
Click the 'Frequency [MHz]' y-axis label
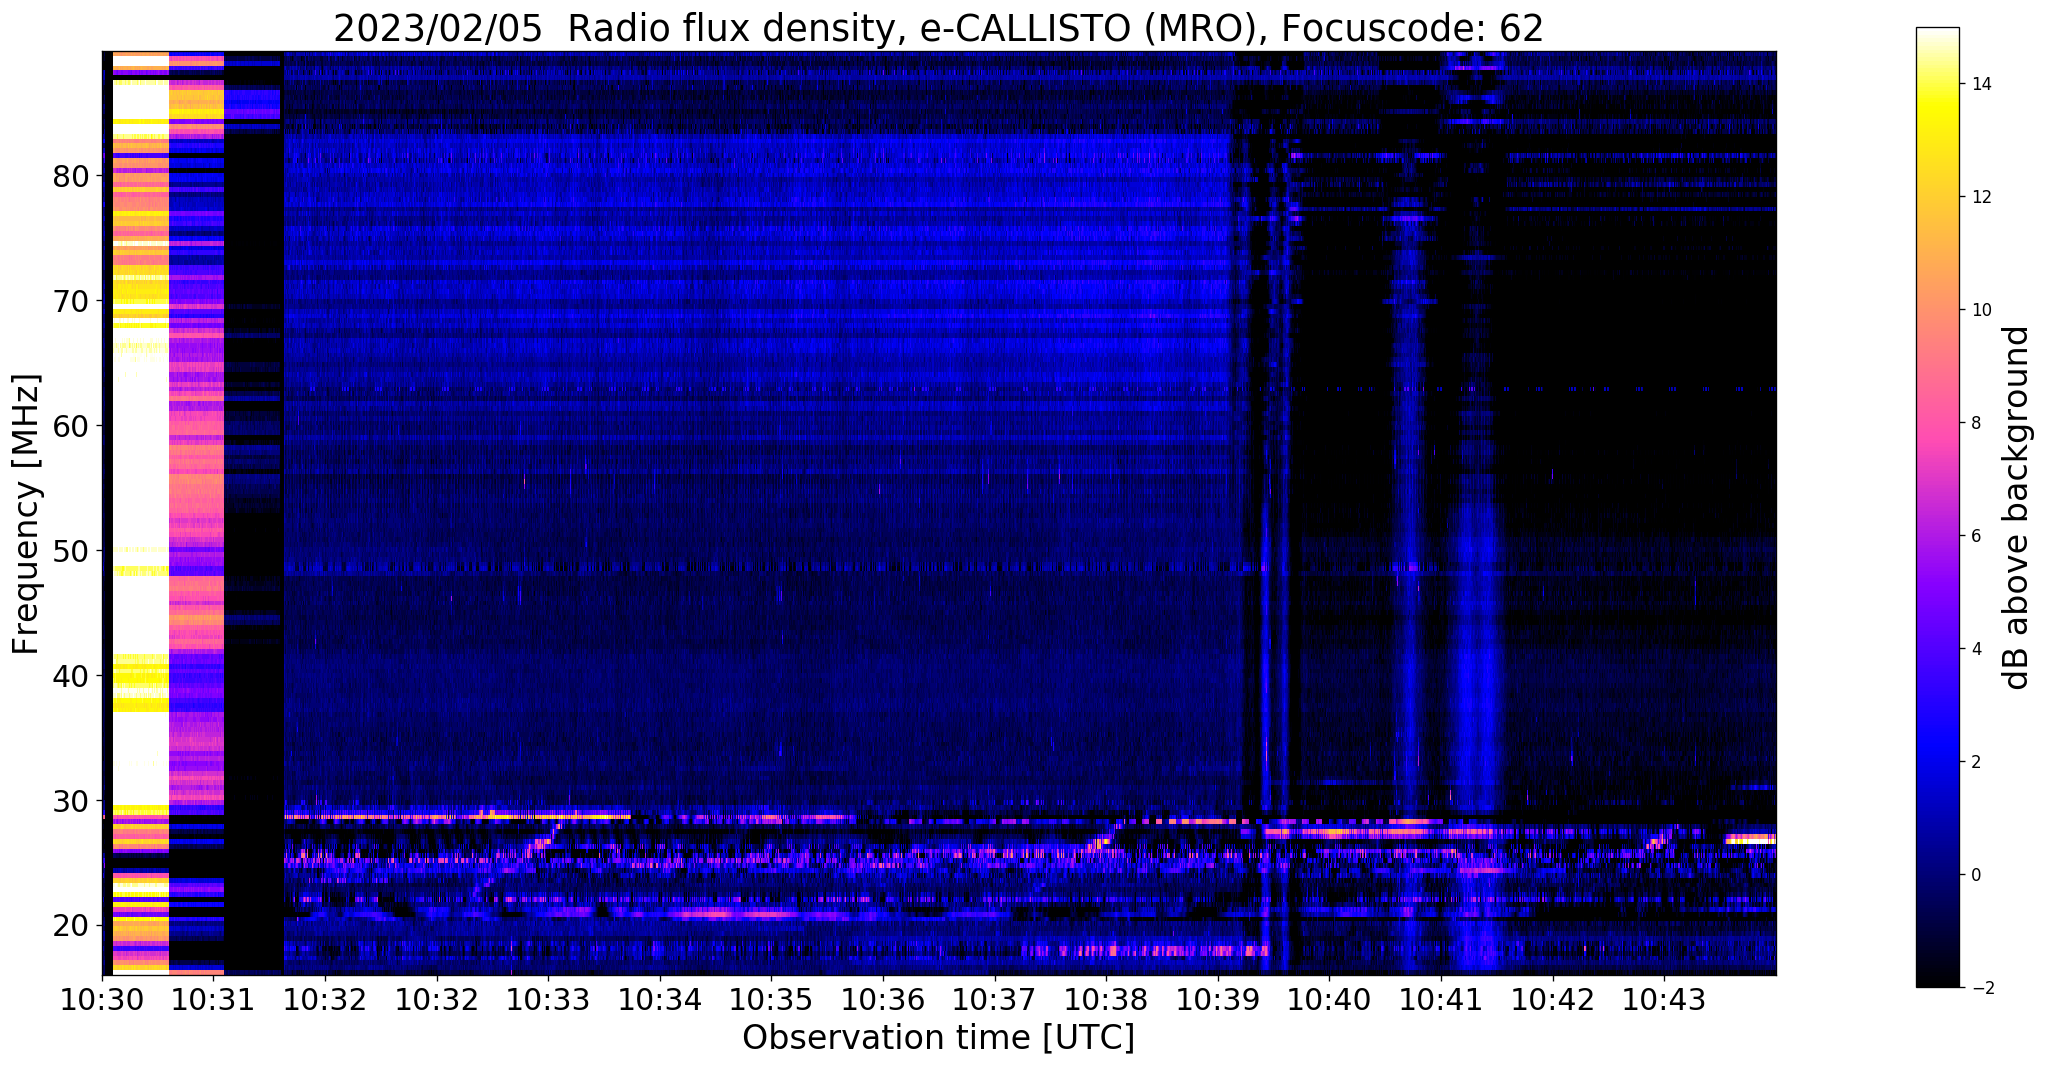tap(26, 514)
